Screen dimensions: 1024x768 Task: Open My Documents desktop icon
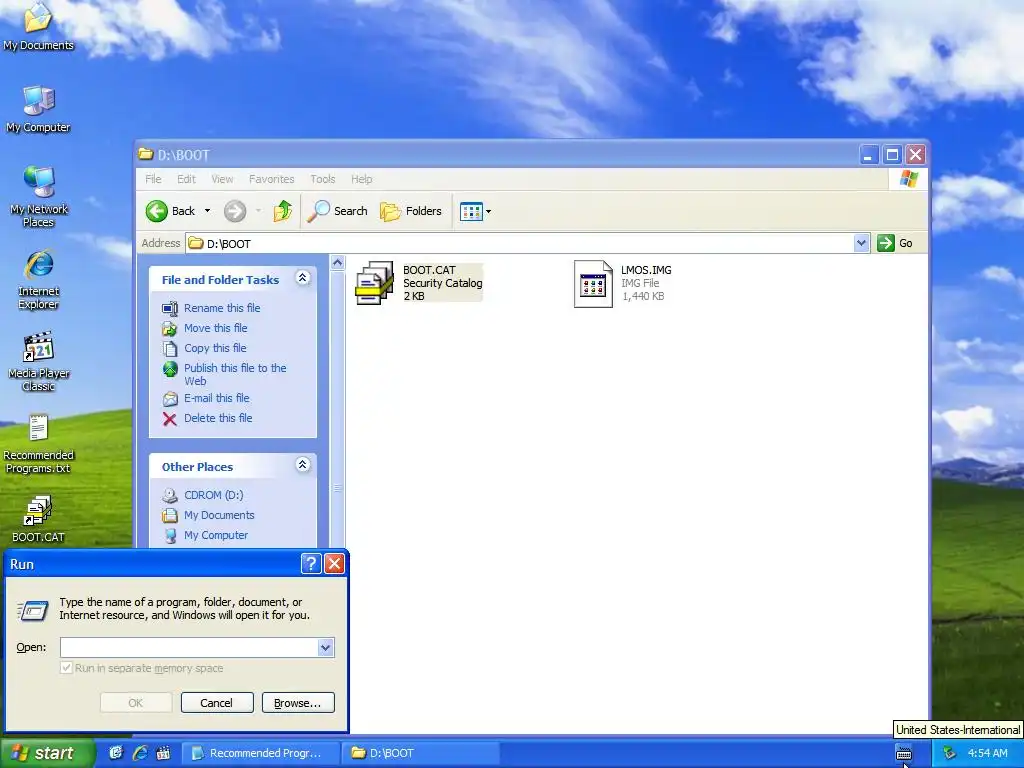38,26
